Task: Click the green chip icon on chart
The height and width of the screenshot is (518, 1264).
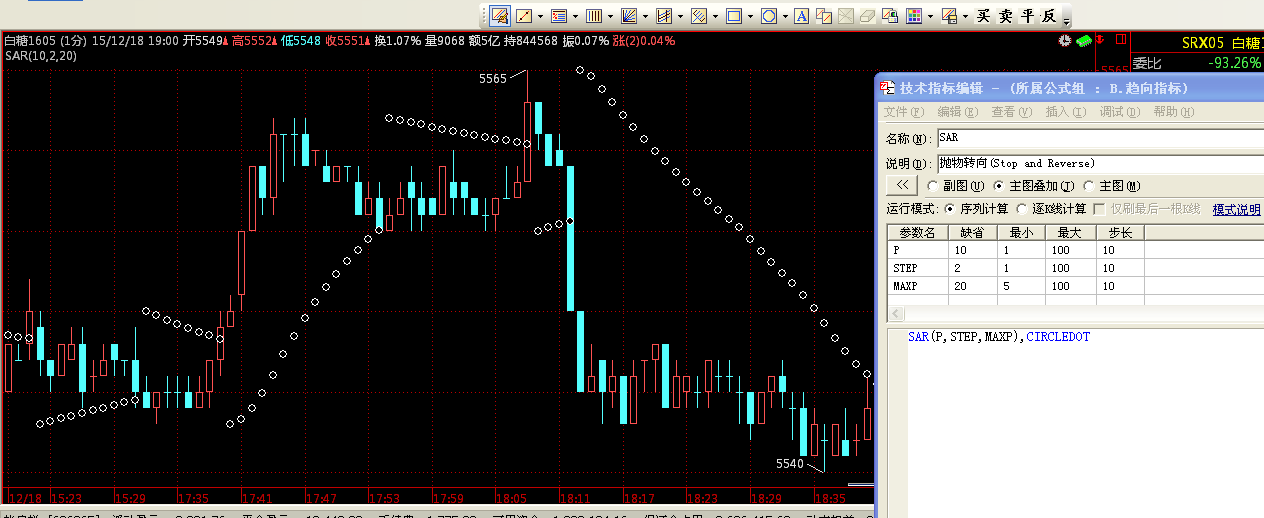Action: tap(1084, 40)
